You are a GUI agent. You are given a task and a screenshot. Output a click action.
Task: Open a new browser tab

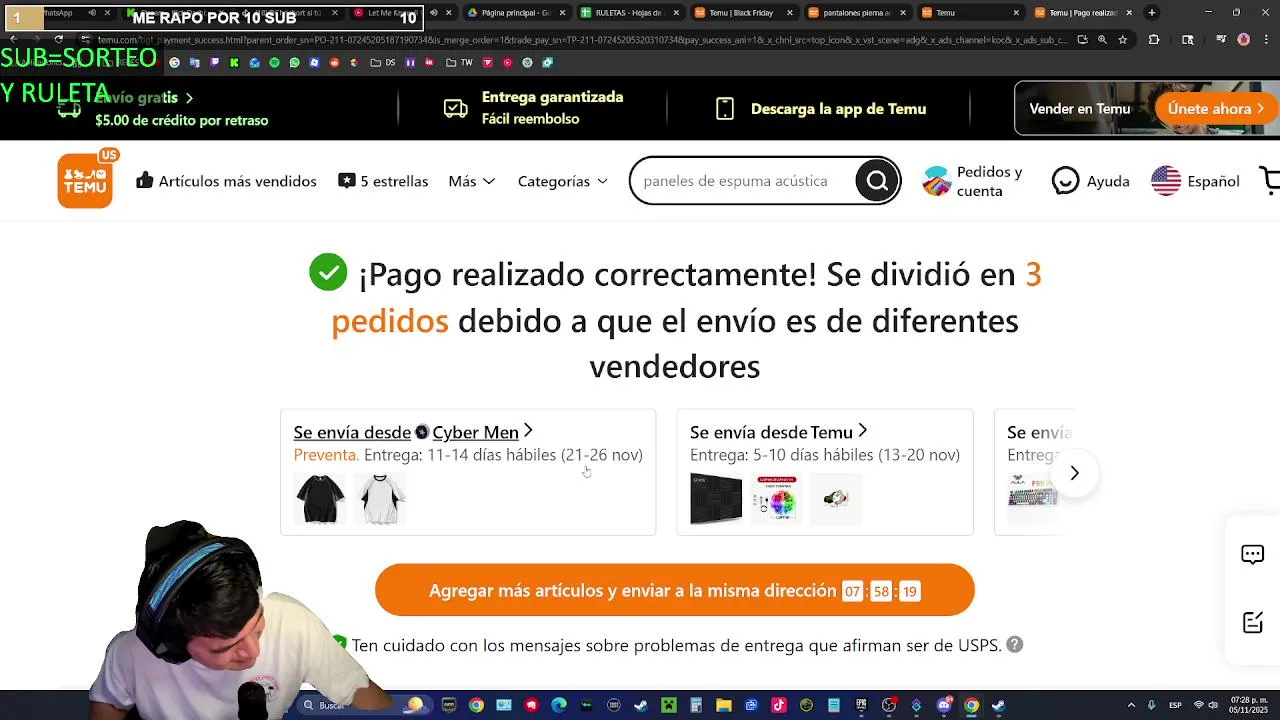tap(1151, 13)
